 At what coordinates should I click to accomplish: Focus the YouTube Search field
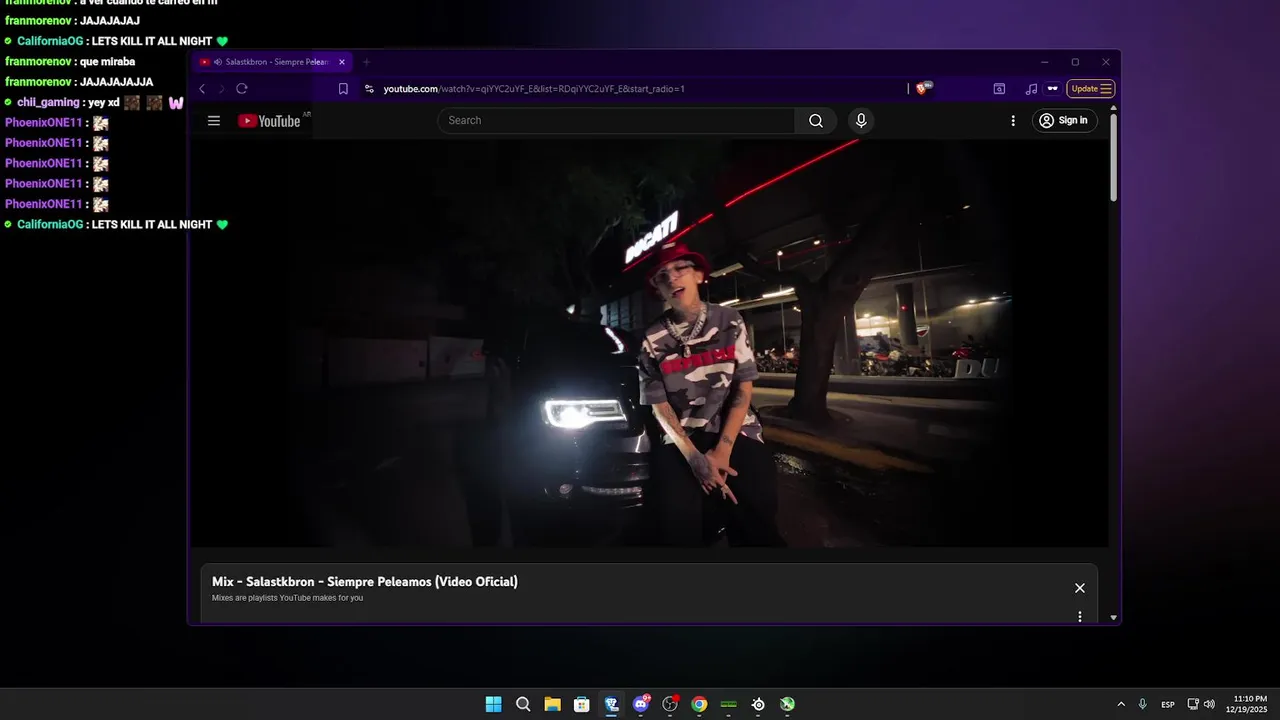tap(616, 121)
